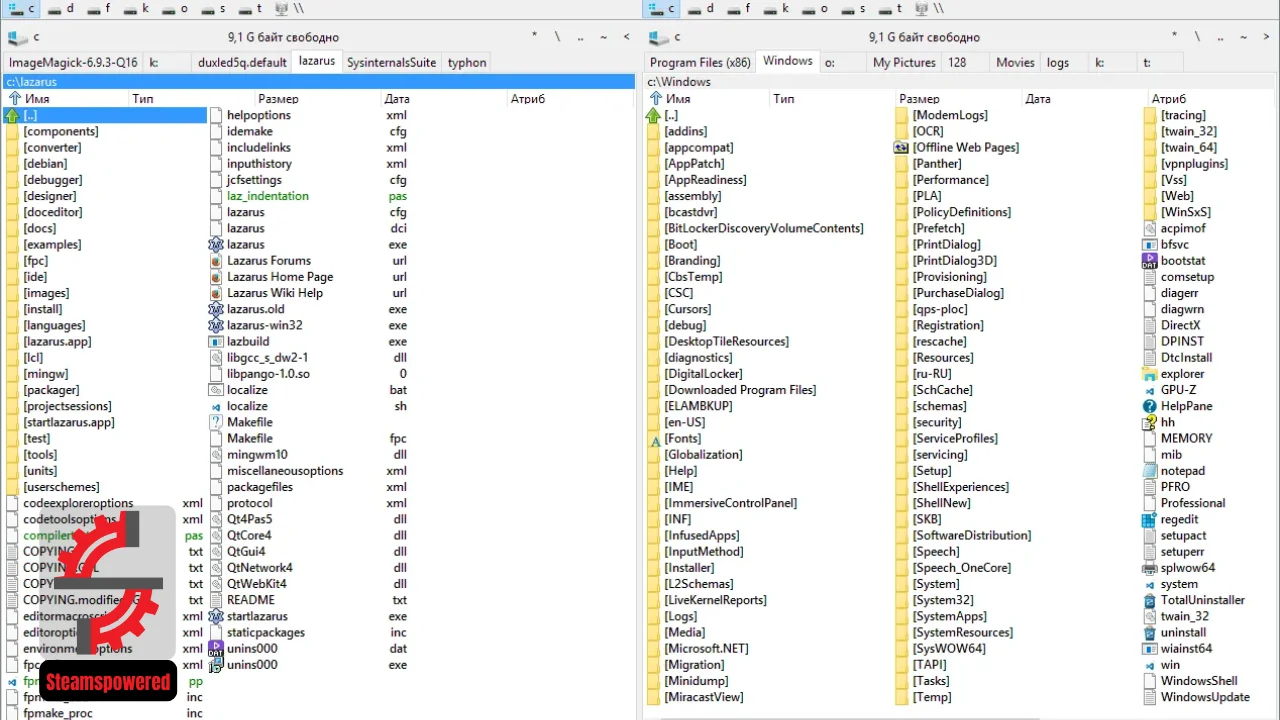1280x720 pixels.
Task: Click the c:\Windows path bar
Action: click(x=961, y=82)
